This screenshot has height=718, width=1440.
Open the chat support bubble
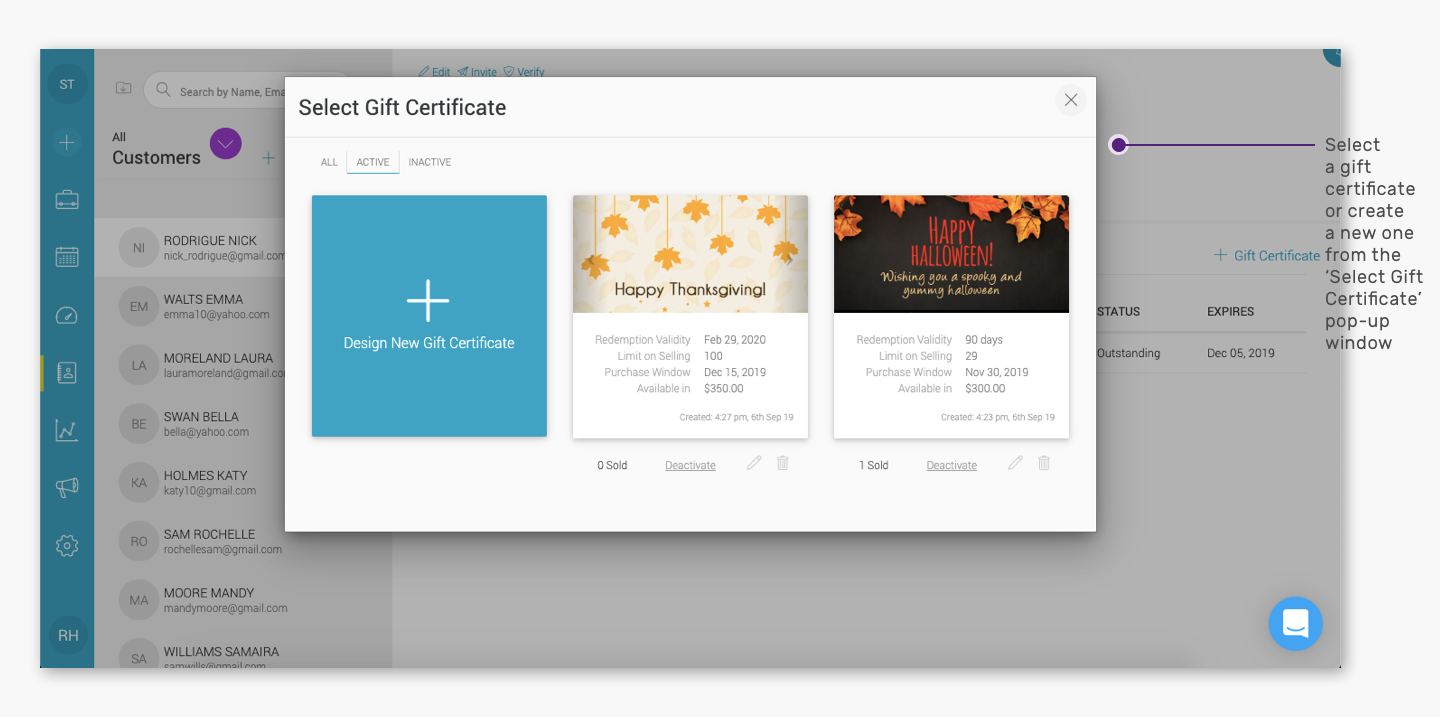tap(1296, 624)
